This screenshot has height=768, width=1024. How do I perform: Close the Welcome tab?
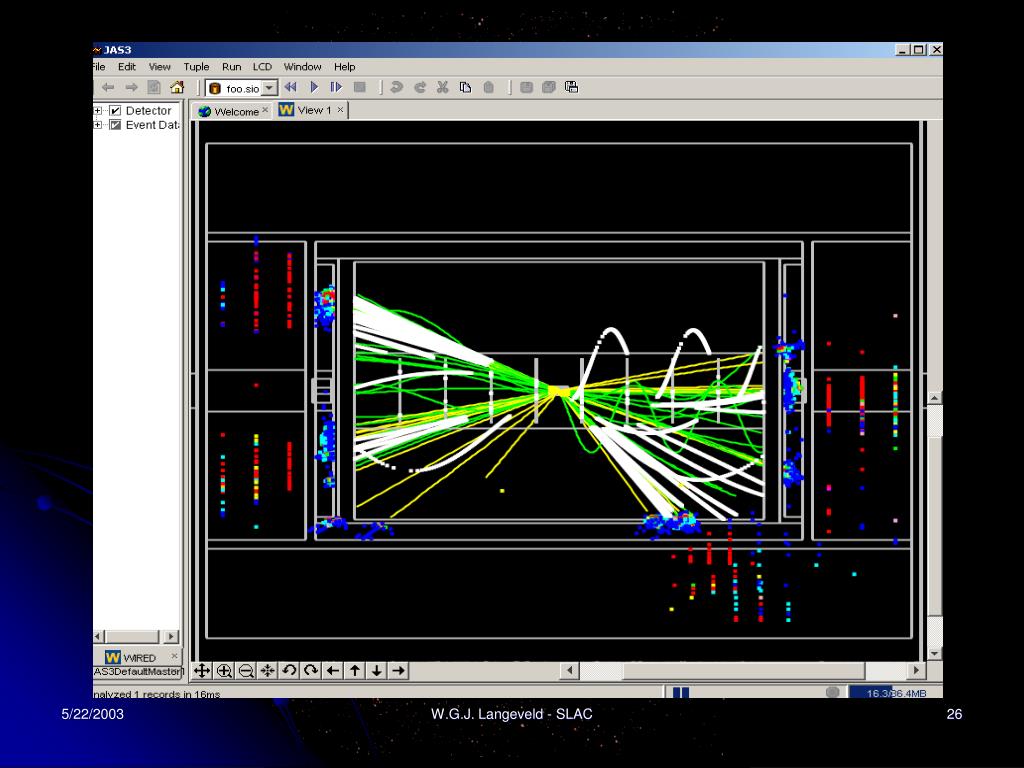(265, 110)
